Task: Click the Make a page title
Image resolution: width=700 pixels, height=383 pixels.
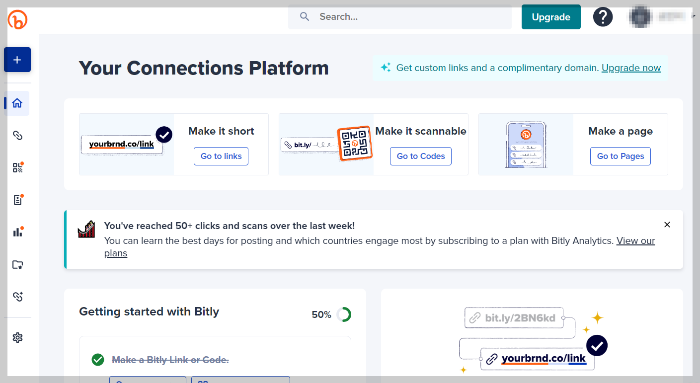Action: pyautogui.click(x=621, y=131)
